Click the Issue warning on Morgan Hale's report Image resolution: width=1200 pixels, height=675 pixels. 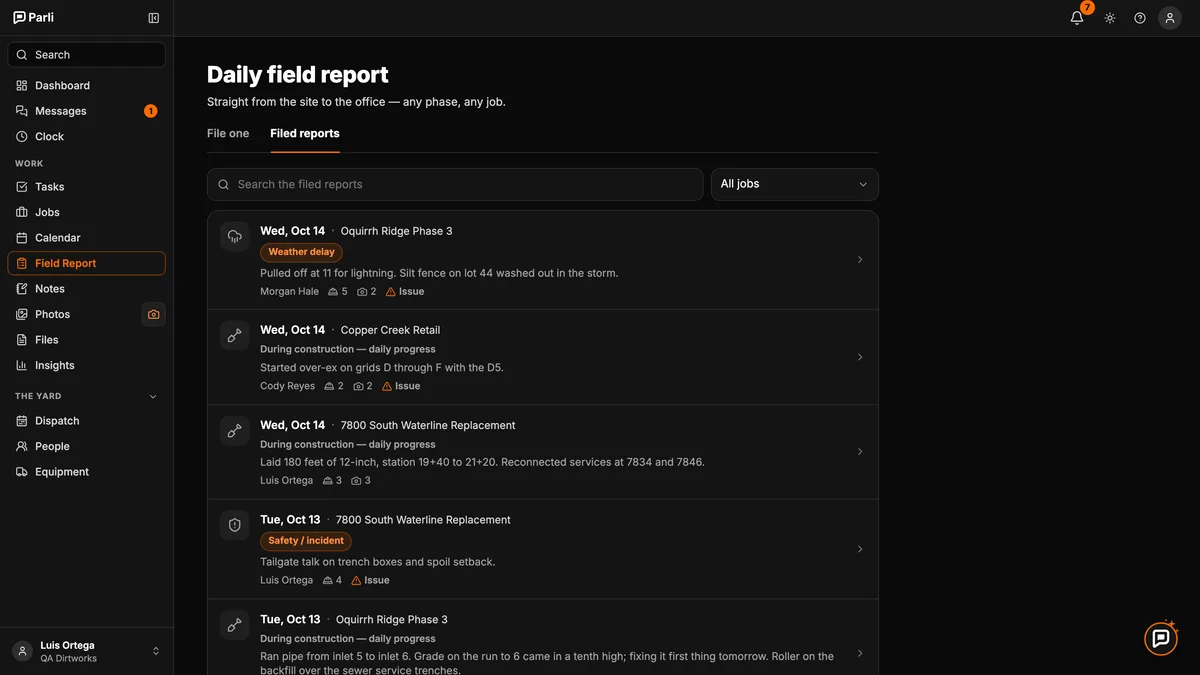coord(405,292)
